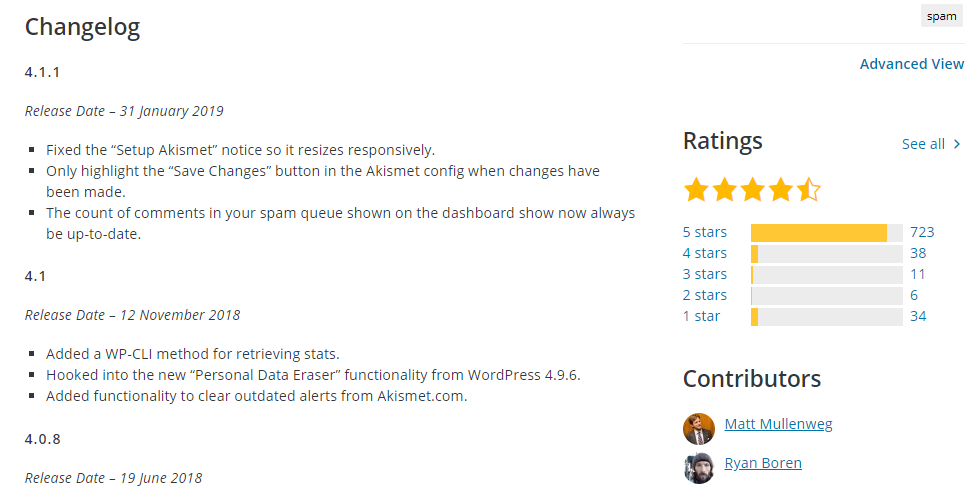This screenshot has width=979, height=491.
Task: Click Ryan Boren's avatar image
Action: click(699, 467)
